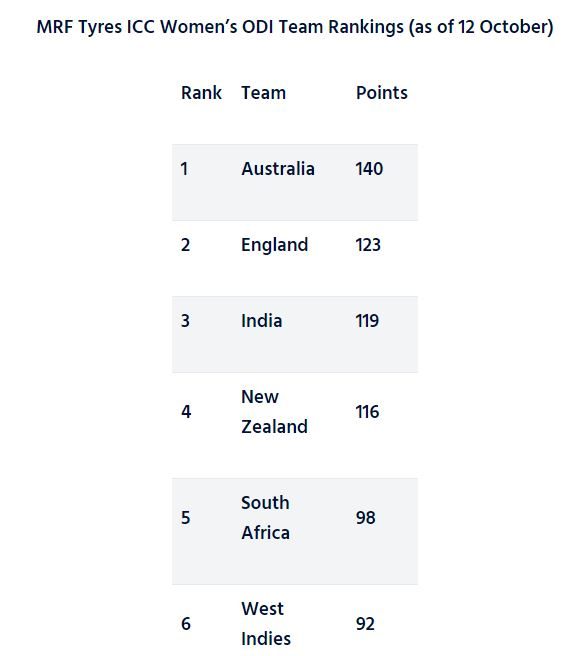The width and height of the screenshot is (581, 656).
Task: Click England's 123 points value
Action: point(368,245)
